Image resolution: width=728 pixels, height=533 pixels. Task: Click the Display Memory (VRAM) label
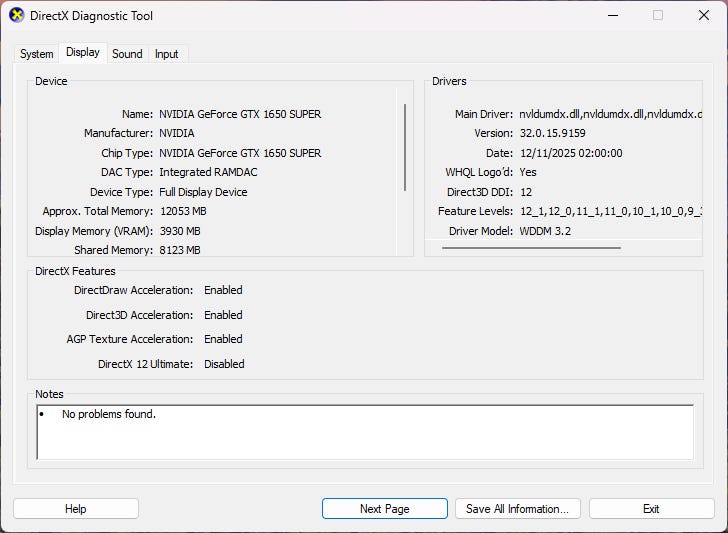94,231
